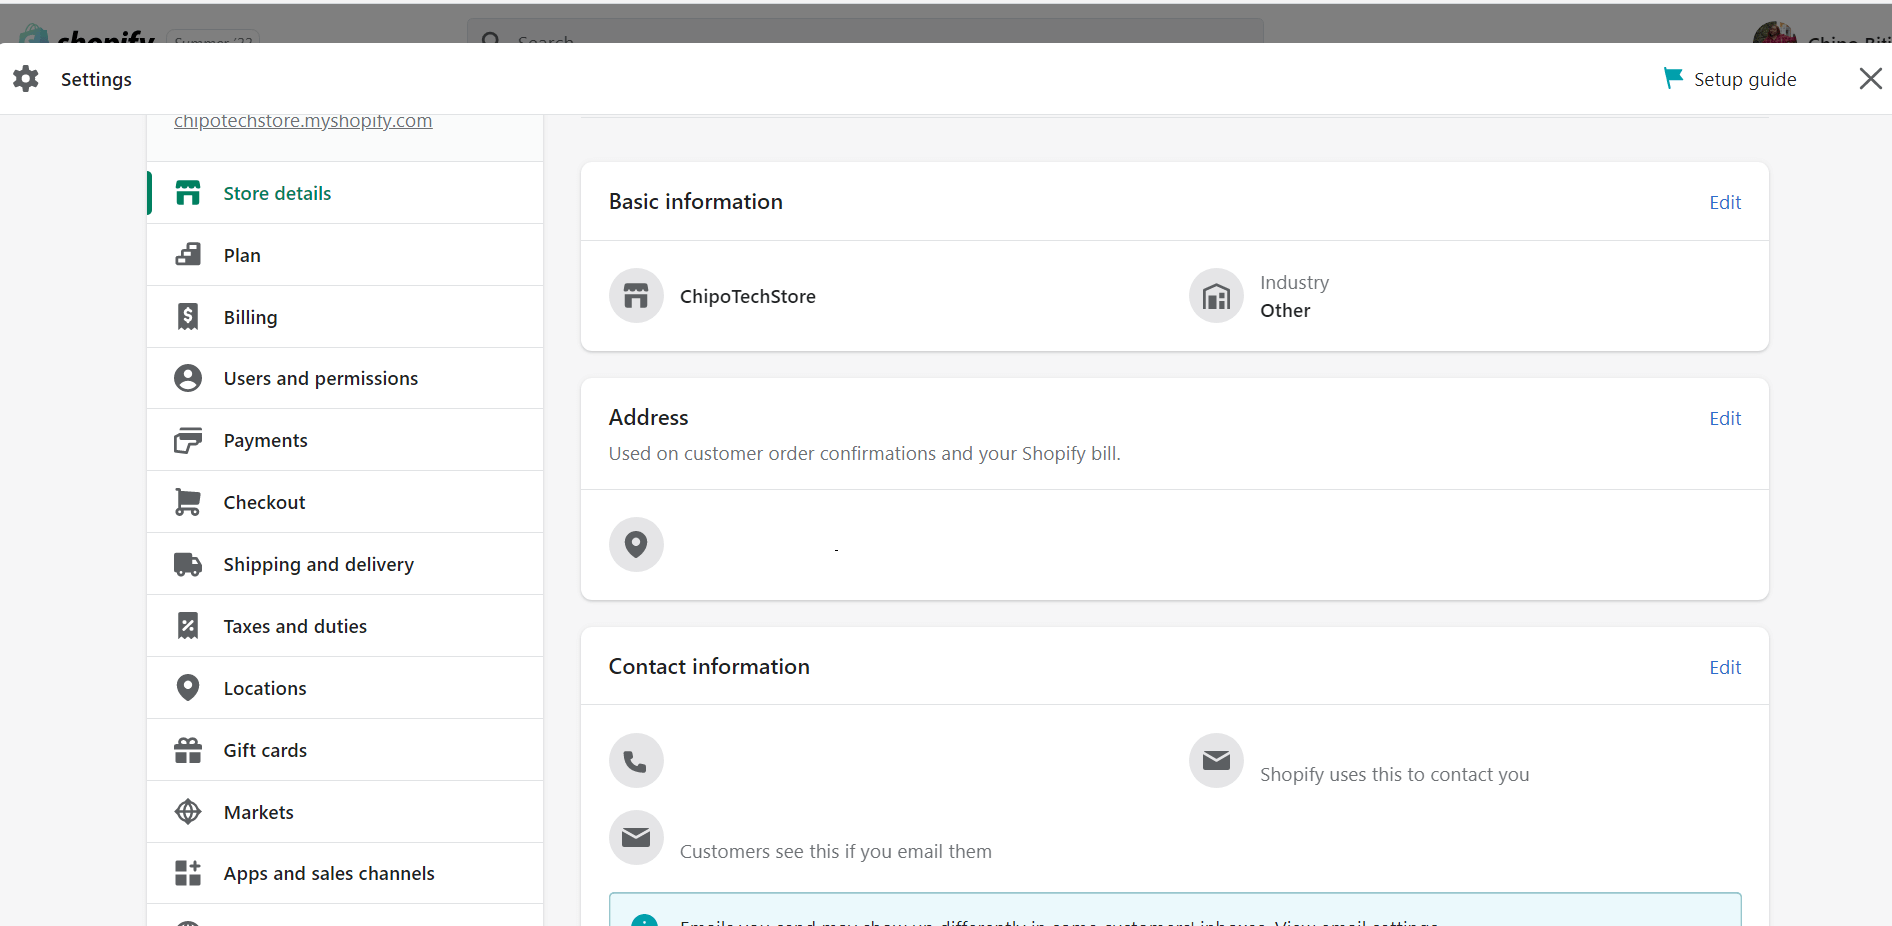1892x926 pixels.
Task: Click the Address description text
Action: (864, 453)
